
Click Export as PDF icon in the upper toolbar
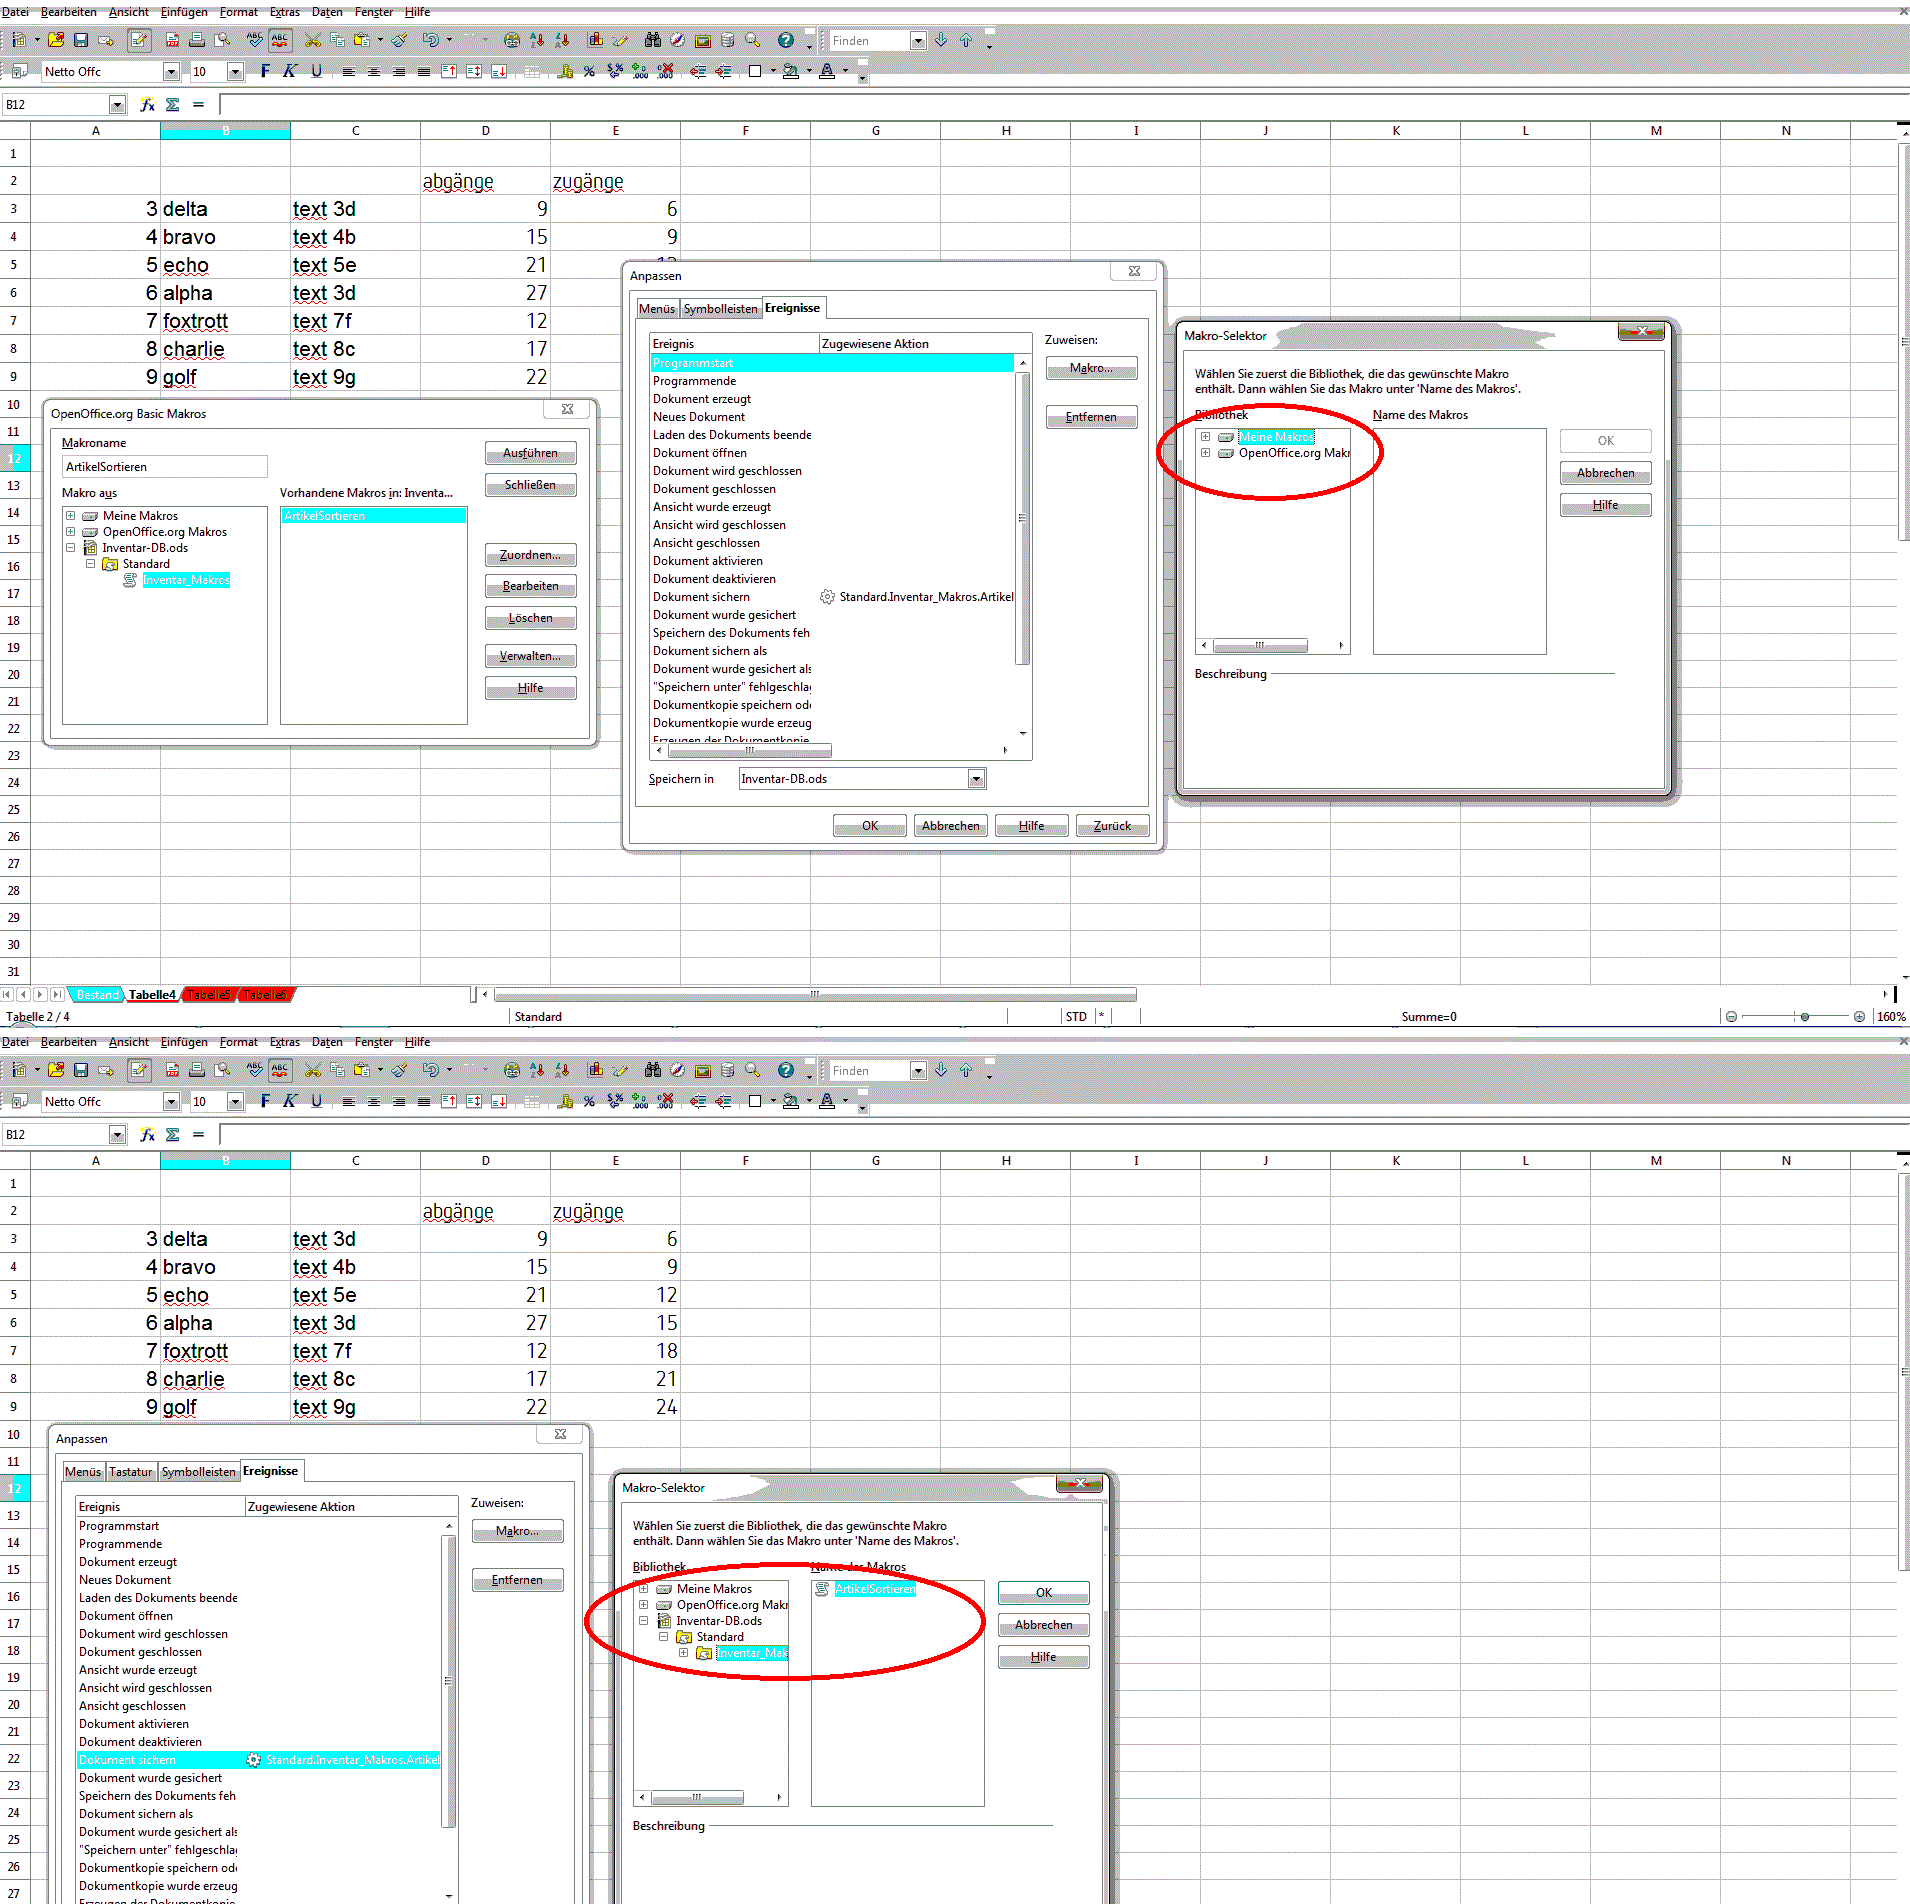[x=172, y=40]
